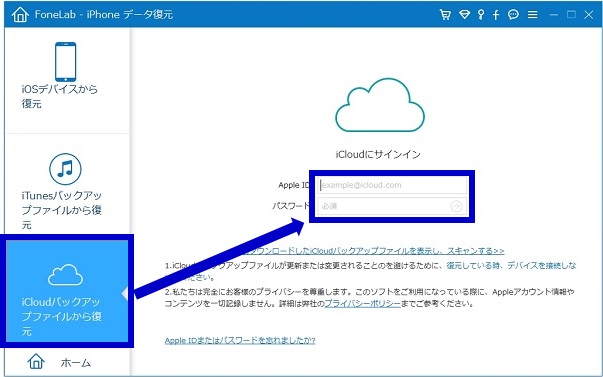Focus the Apple ID input field
The image size is (603, 377).
click(x=392, y=185)
